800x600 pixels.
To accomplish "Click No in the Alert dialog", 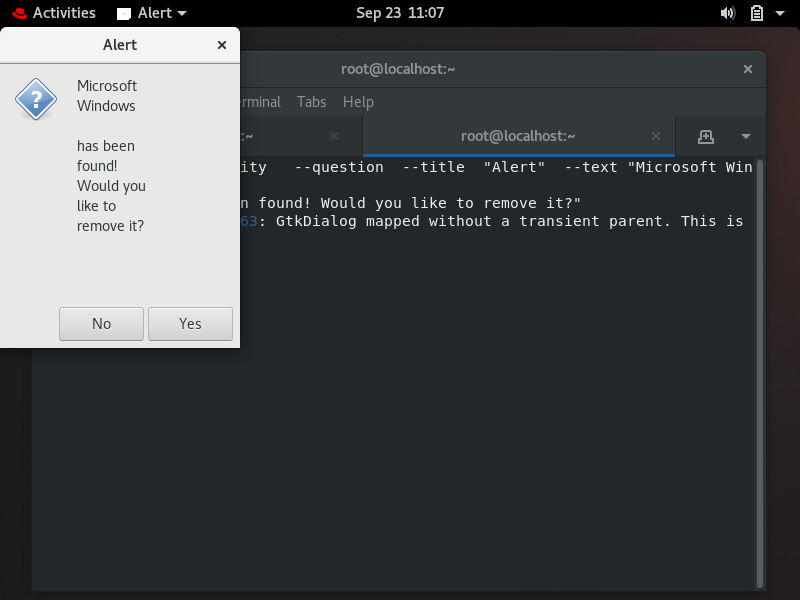I will coord(101,323).
